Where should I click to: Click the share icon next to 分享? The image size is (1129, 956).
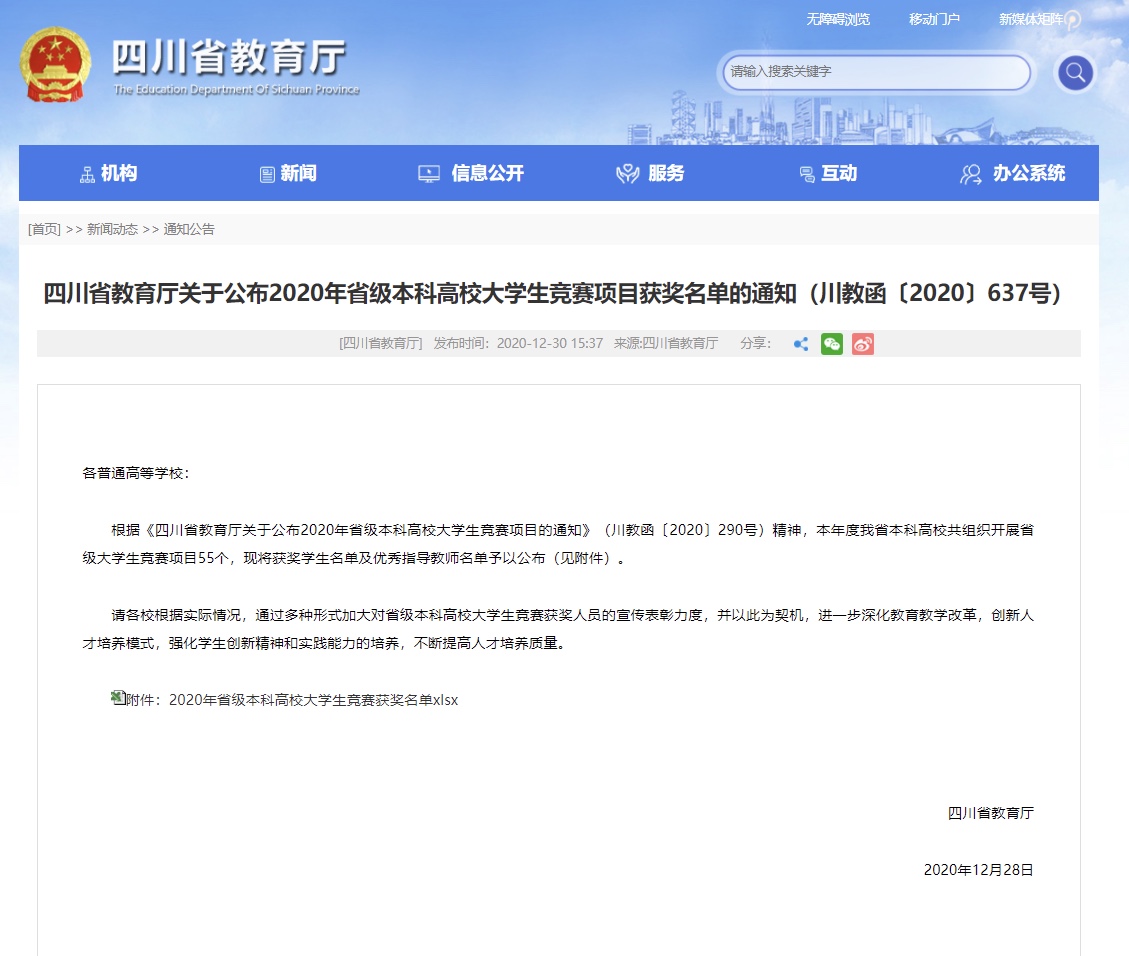[801, 344]
